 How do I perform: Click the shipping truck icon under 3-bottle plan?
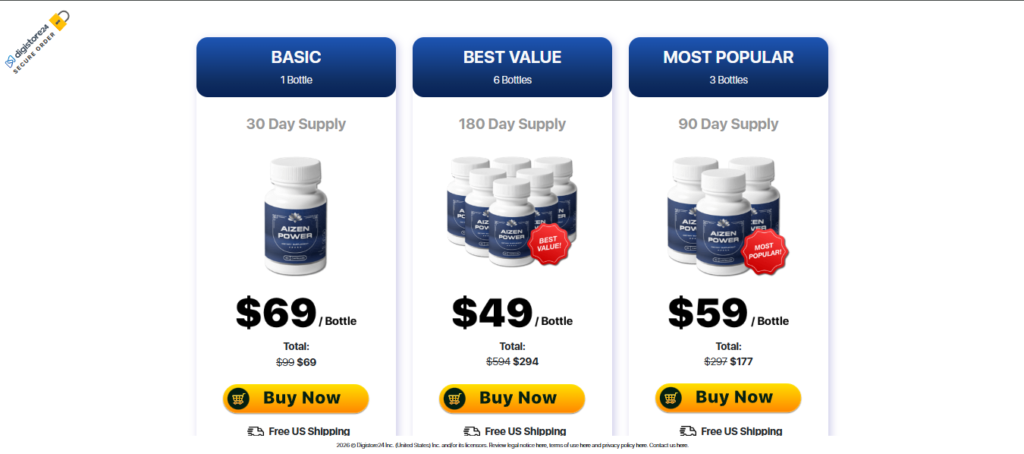[688, 431]
